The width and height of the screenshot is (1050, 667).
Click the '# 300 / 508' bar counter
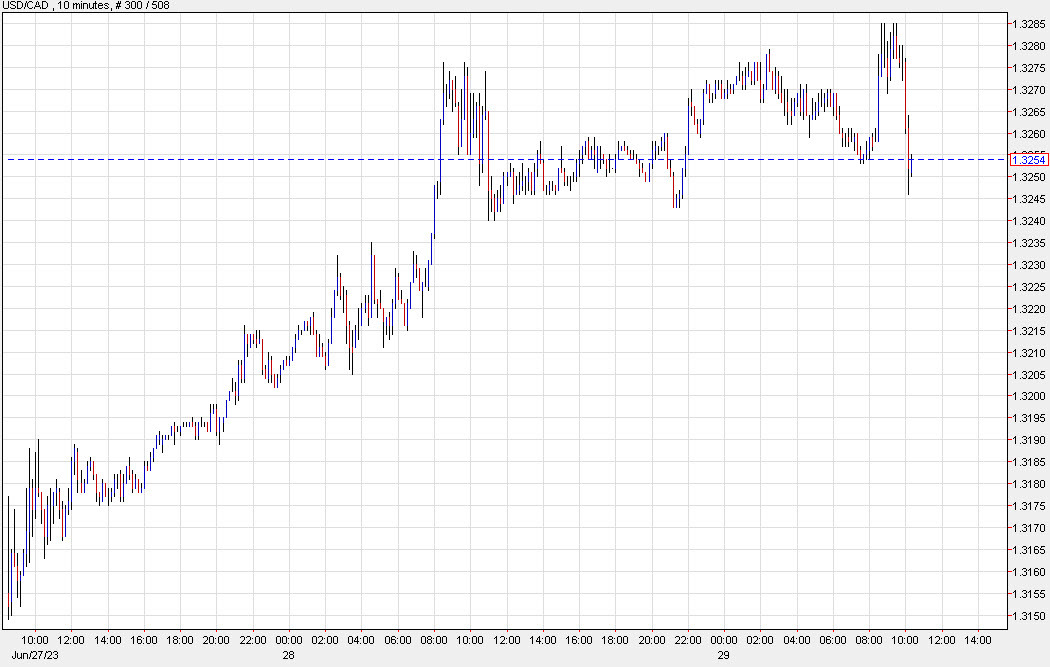pos(140,8)
